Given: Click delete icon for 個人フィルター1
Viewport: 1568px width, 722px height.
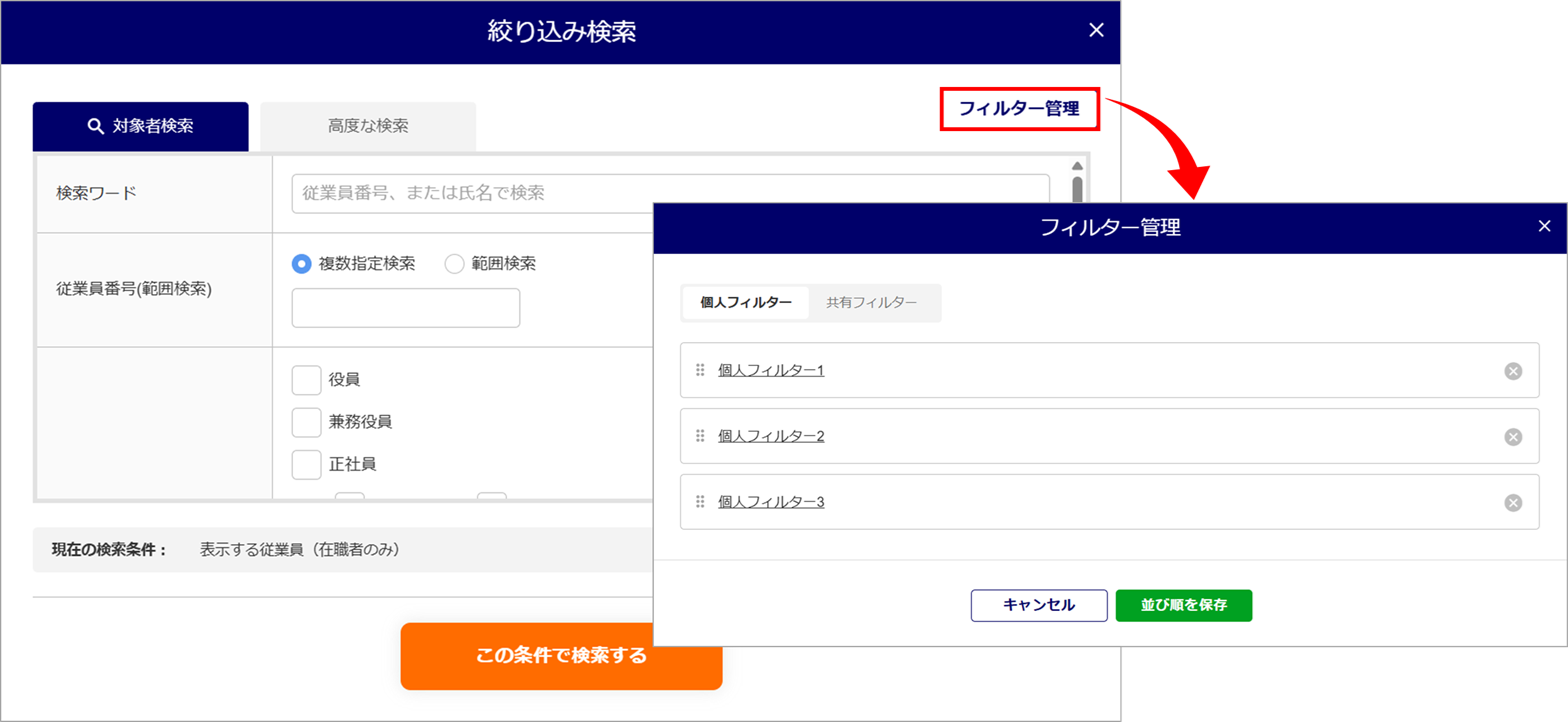Looking at the screenshot, I should [x=1513, y=371].
